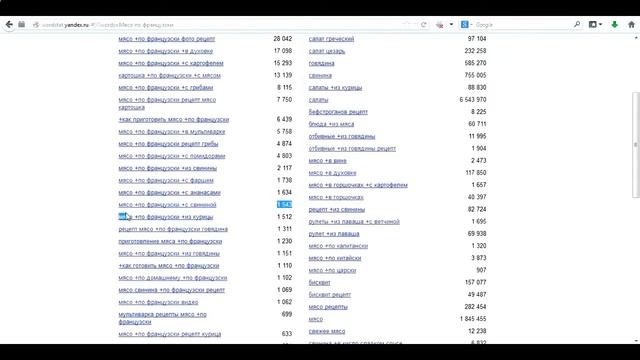Open 'картошка +по французски +с мясом' link

tap(169, 76)
